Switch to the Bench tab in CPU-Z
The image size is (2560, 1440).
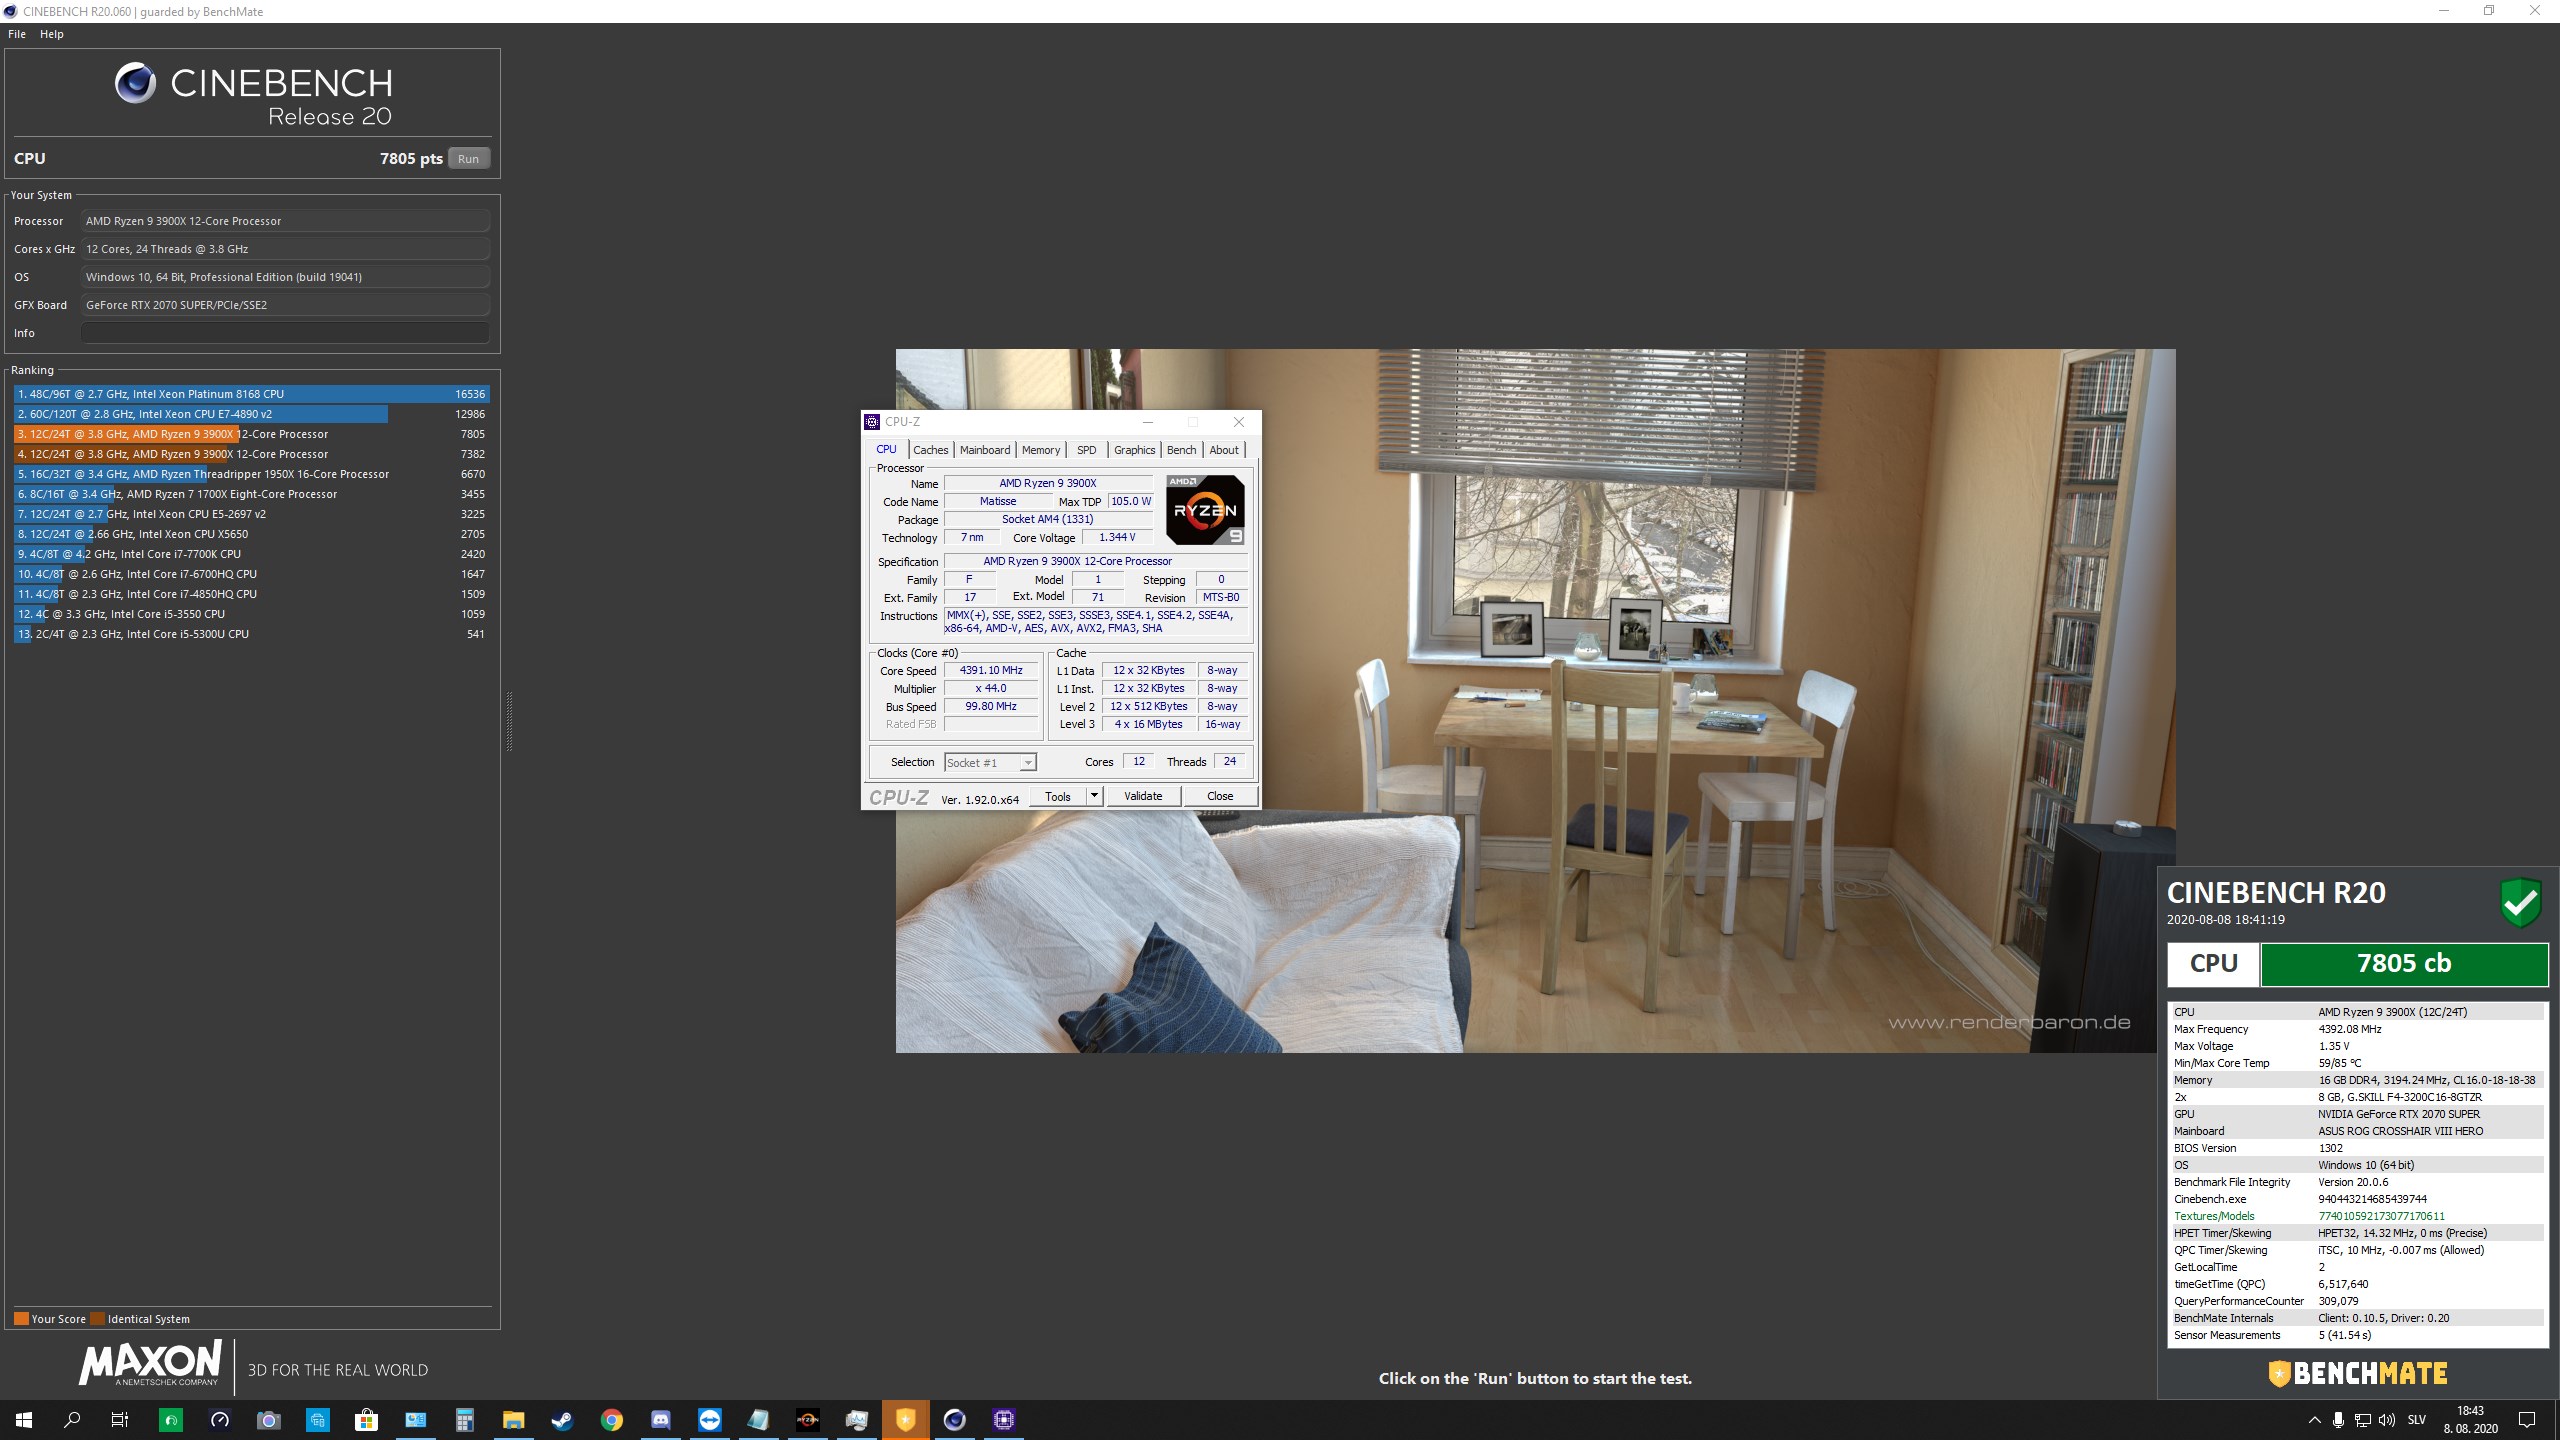1181,450
